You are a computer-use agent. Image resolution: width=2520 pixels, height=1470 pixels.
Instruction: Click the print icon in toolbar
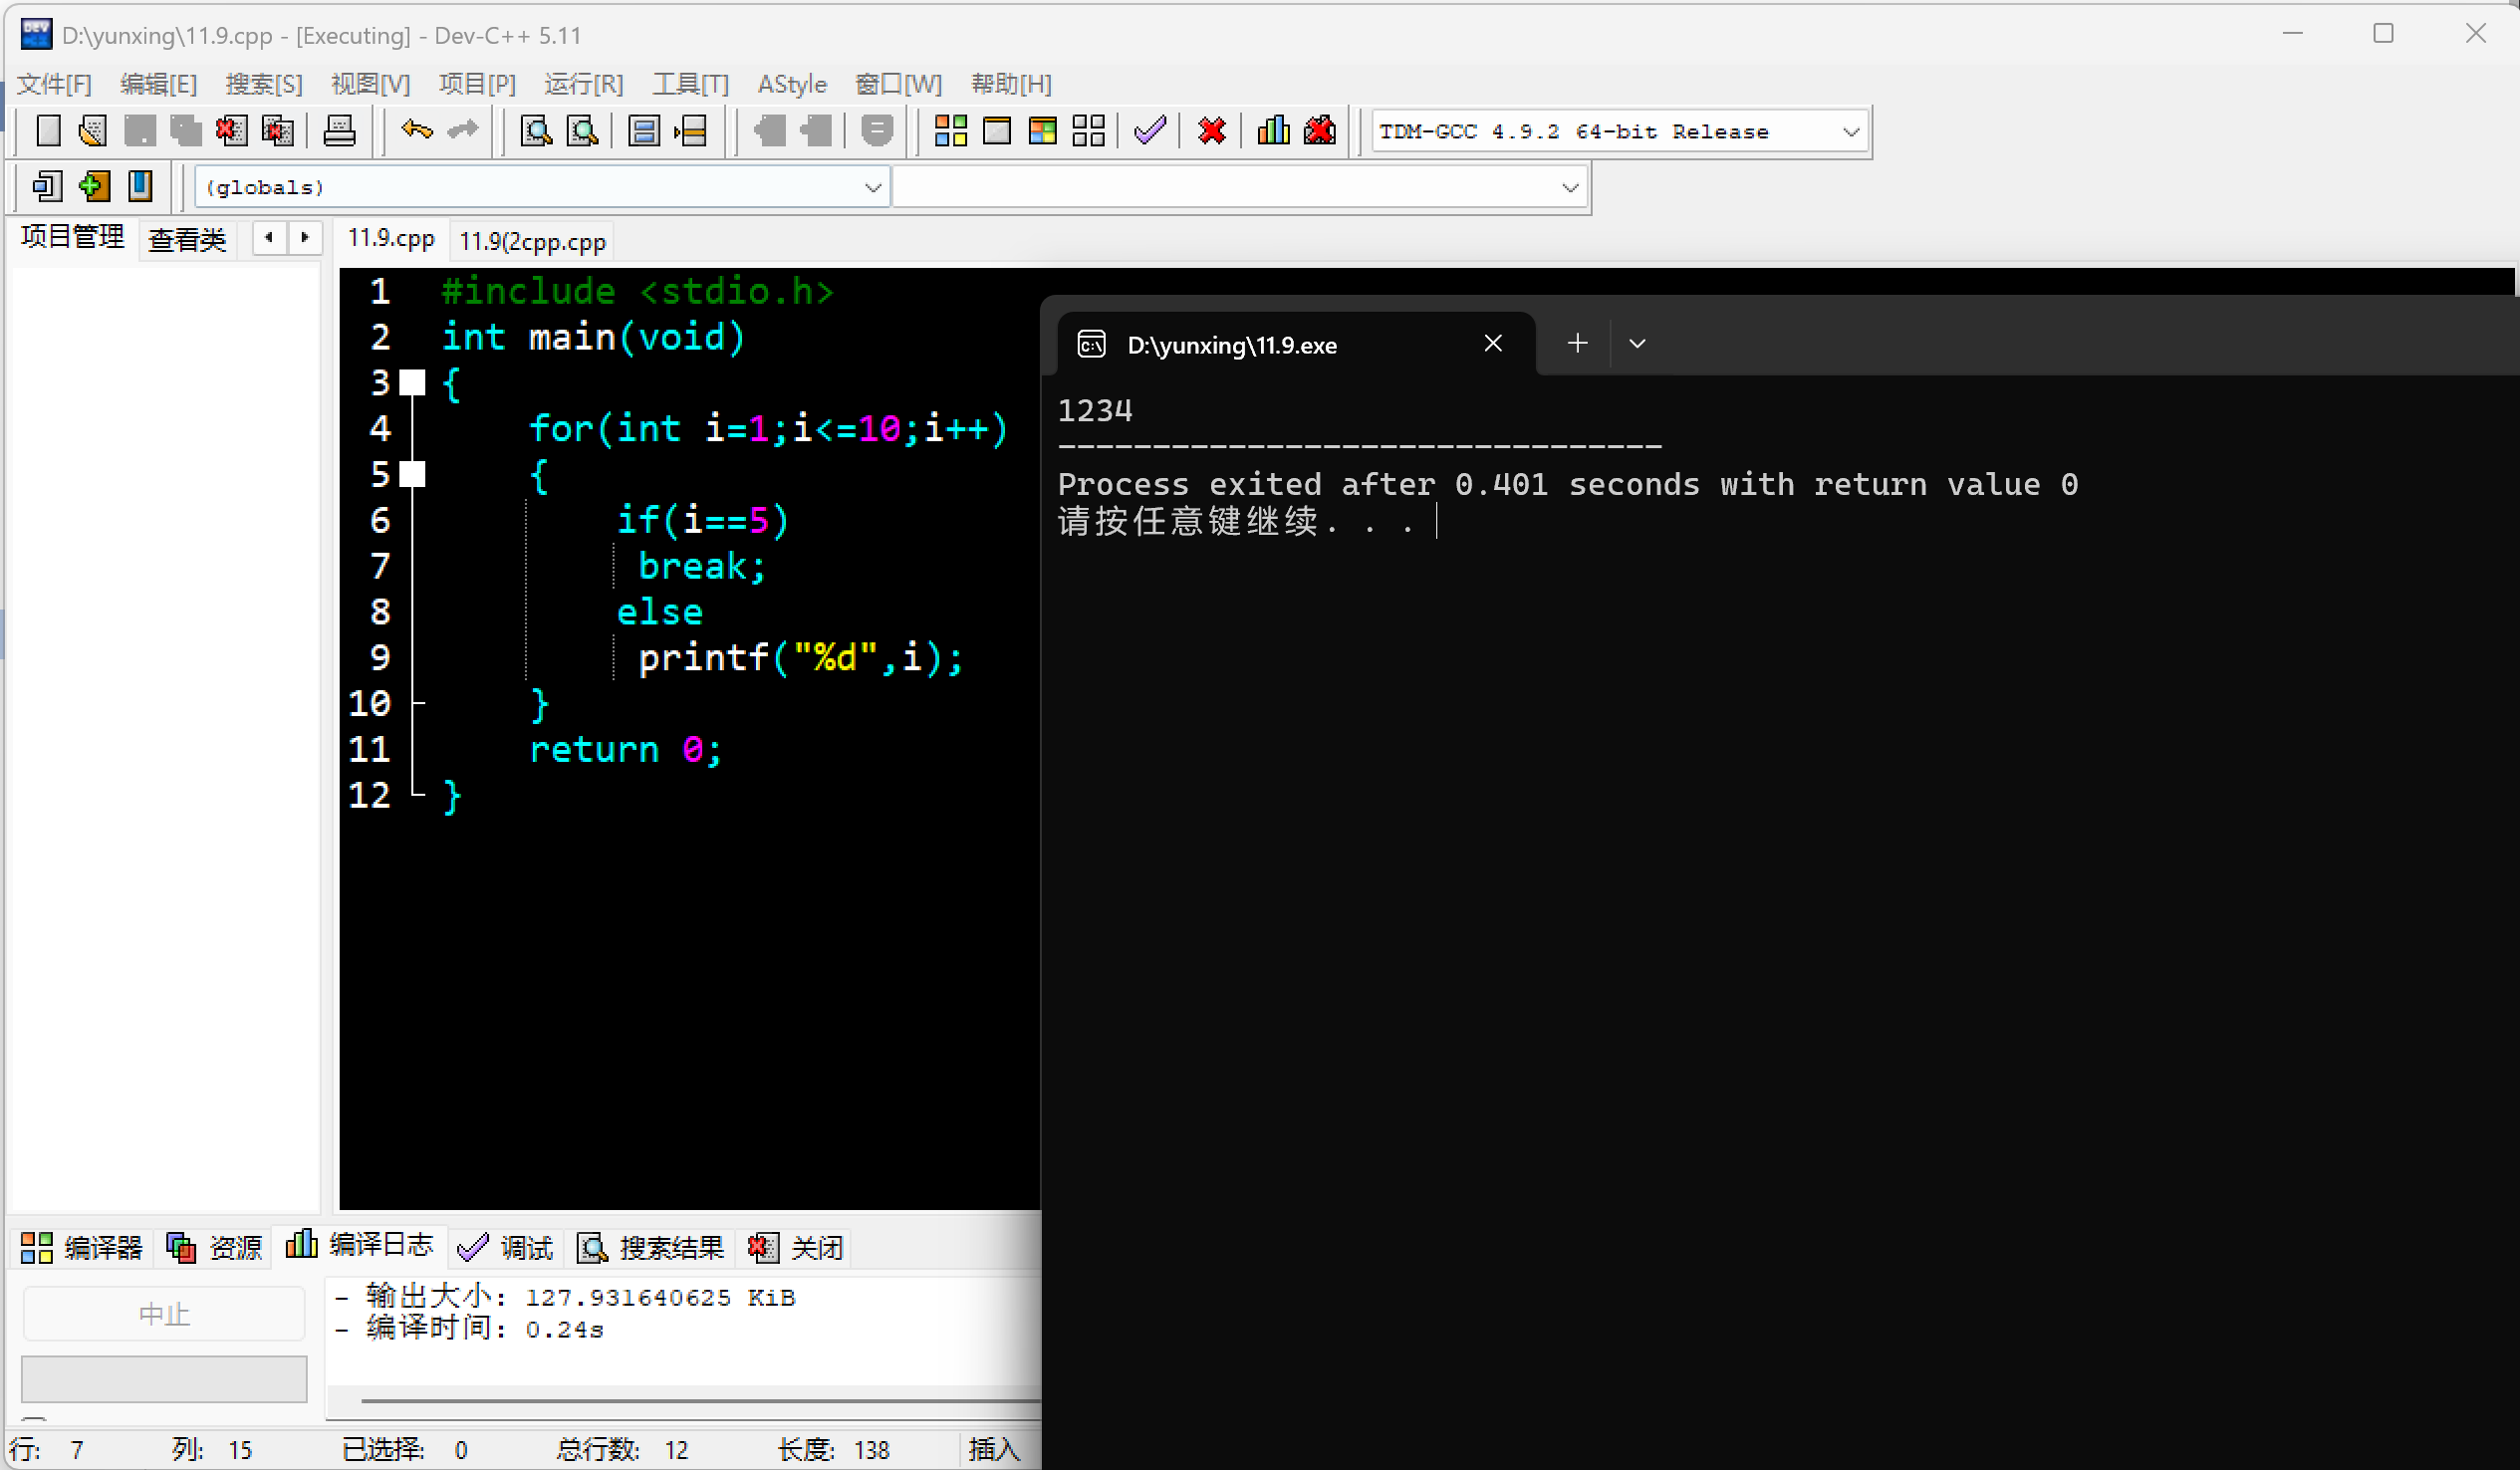pyautogui.click(x=339, y=131)
